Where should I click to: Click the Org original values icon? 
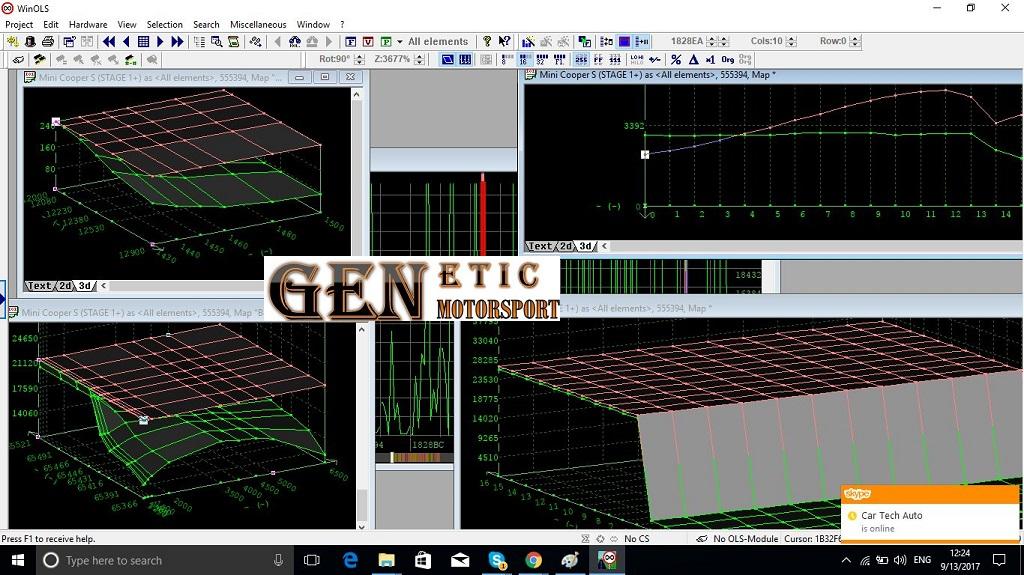(x=727, y=60)
